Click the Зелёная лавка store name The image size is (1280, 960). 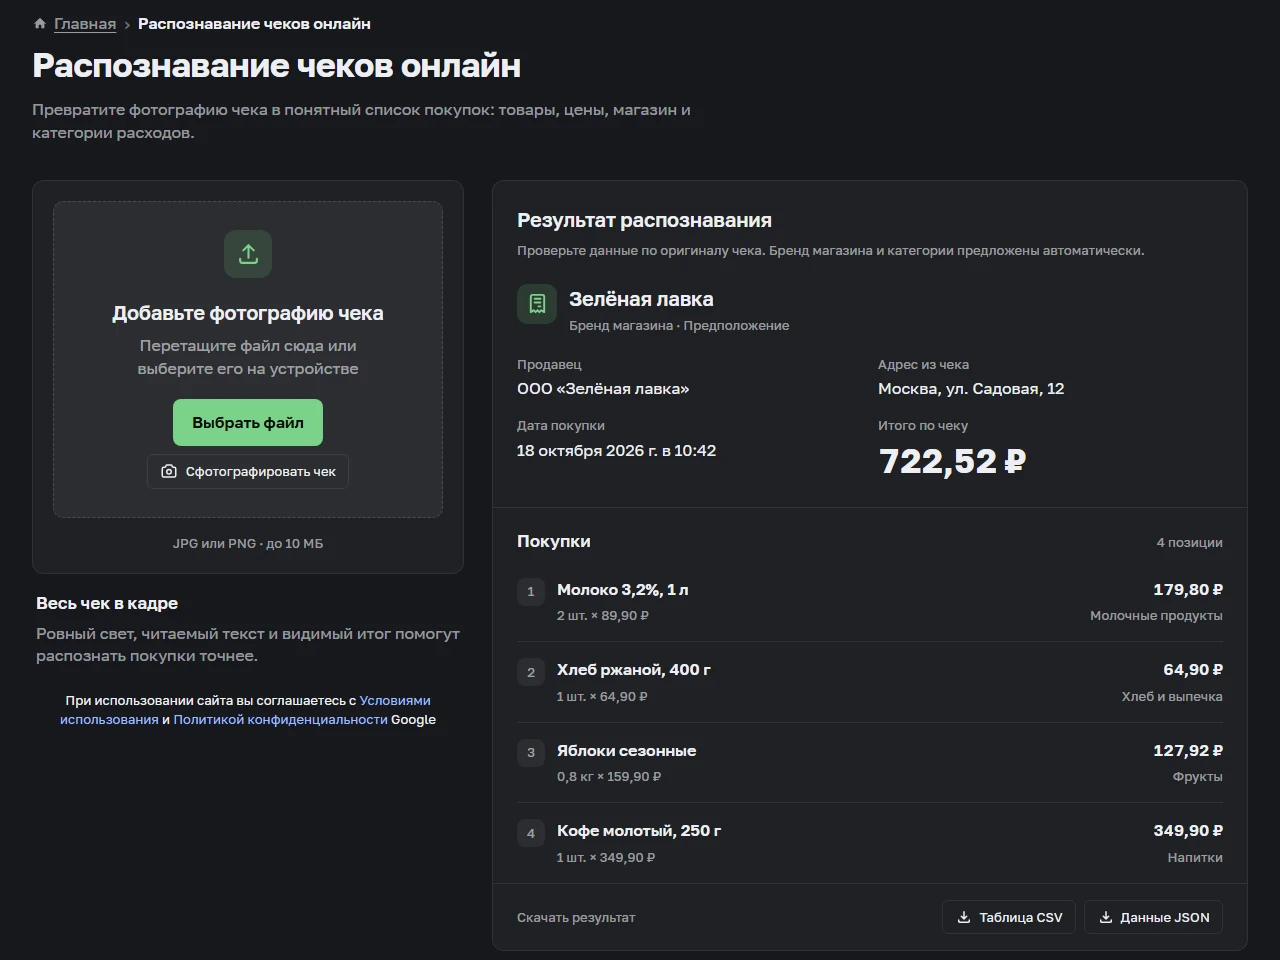pyautogui.click(x=641, y=299)
